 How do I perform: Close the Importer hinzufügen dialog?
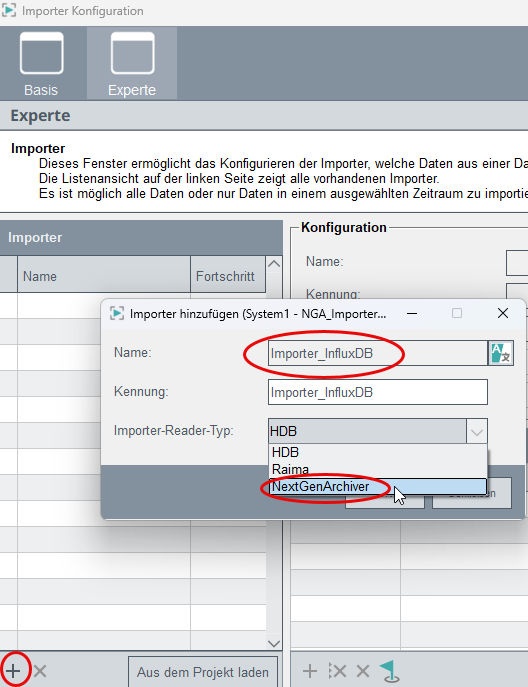[503, 313]
